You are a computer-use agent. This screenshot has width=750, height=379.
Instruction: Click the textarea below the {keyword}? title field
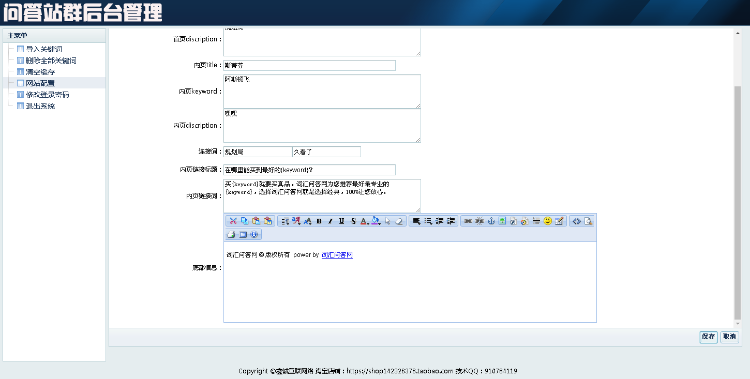point(322,196)
